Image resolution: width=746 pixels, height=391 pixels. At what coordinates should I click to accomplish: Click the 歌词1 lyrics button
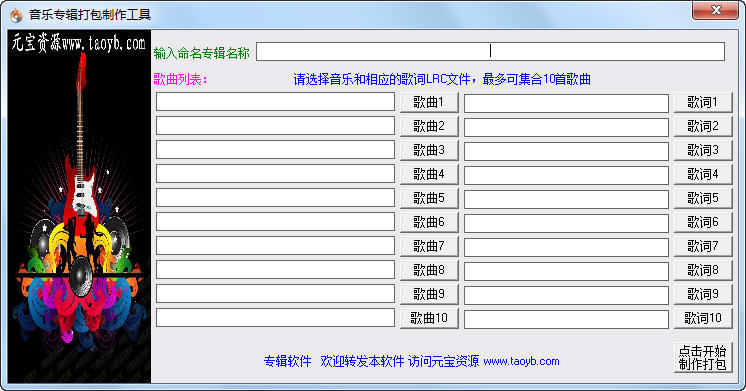pyautogui.click(x=703, y=102)
